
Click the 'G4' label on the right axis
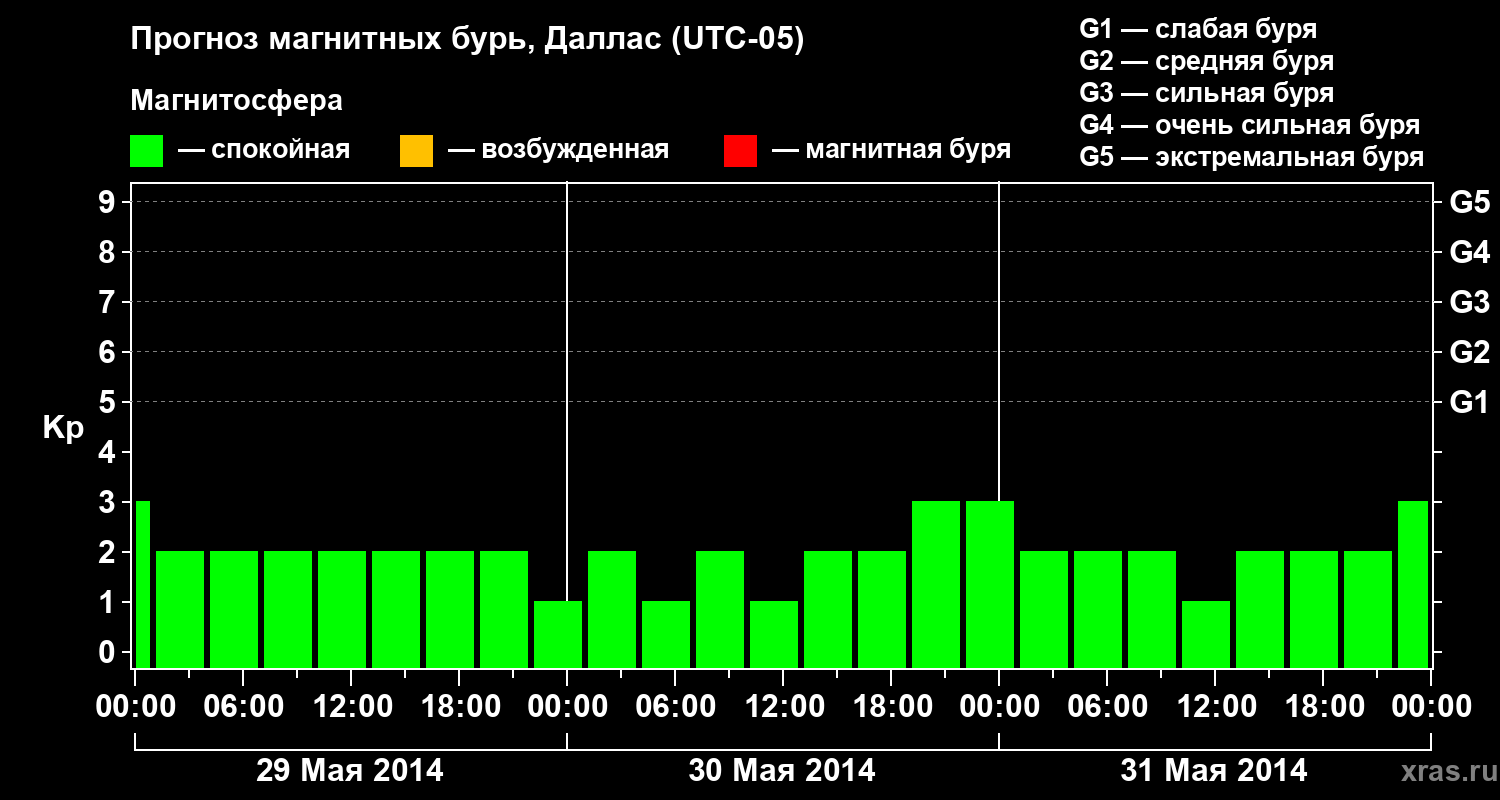[1469, 253]
